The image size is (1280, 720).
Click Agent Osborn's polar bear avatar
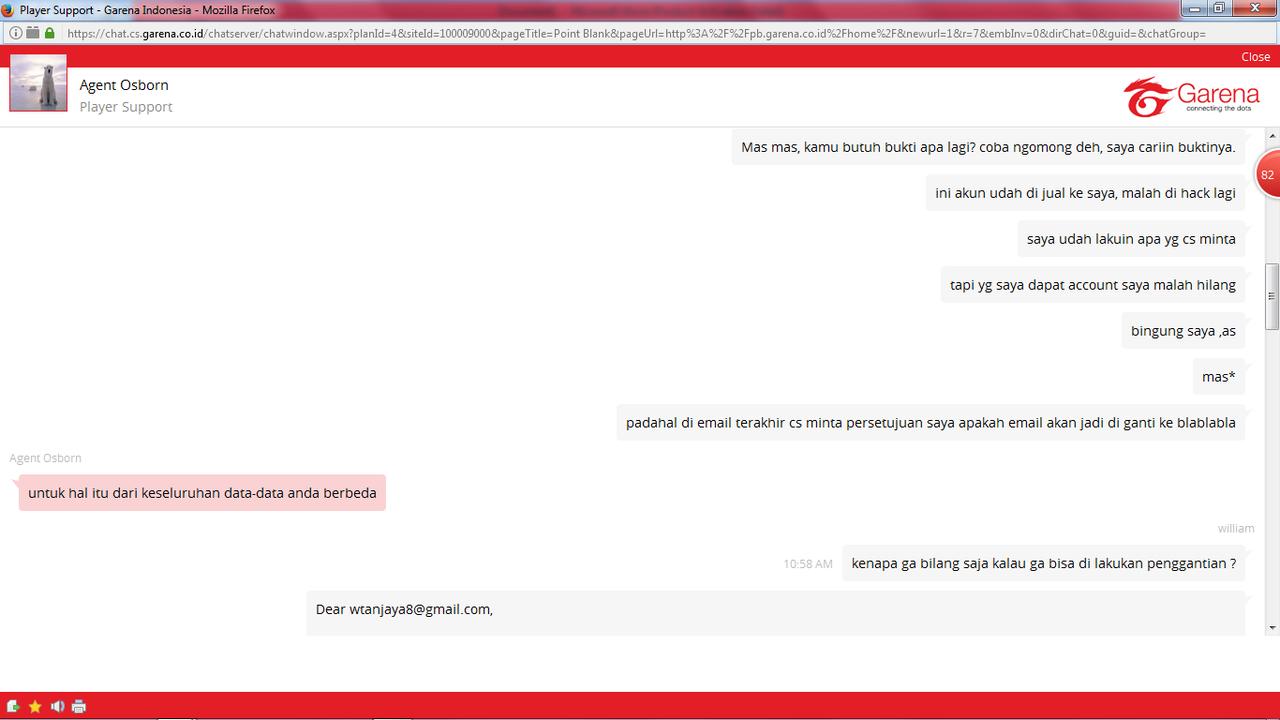pyautogui.click(x=38, y=83)
